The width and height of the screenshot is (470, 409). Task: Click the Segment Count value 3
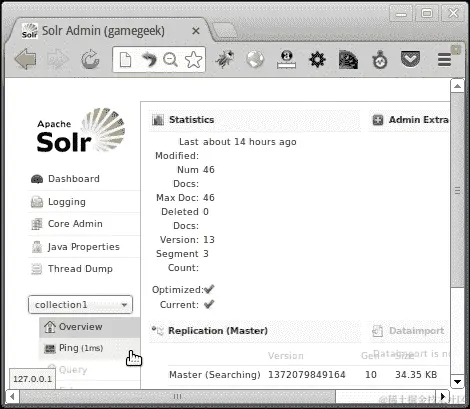pos(206,254)
